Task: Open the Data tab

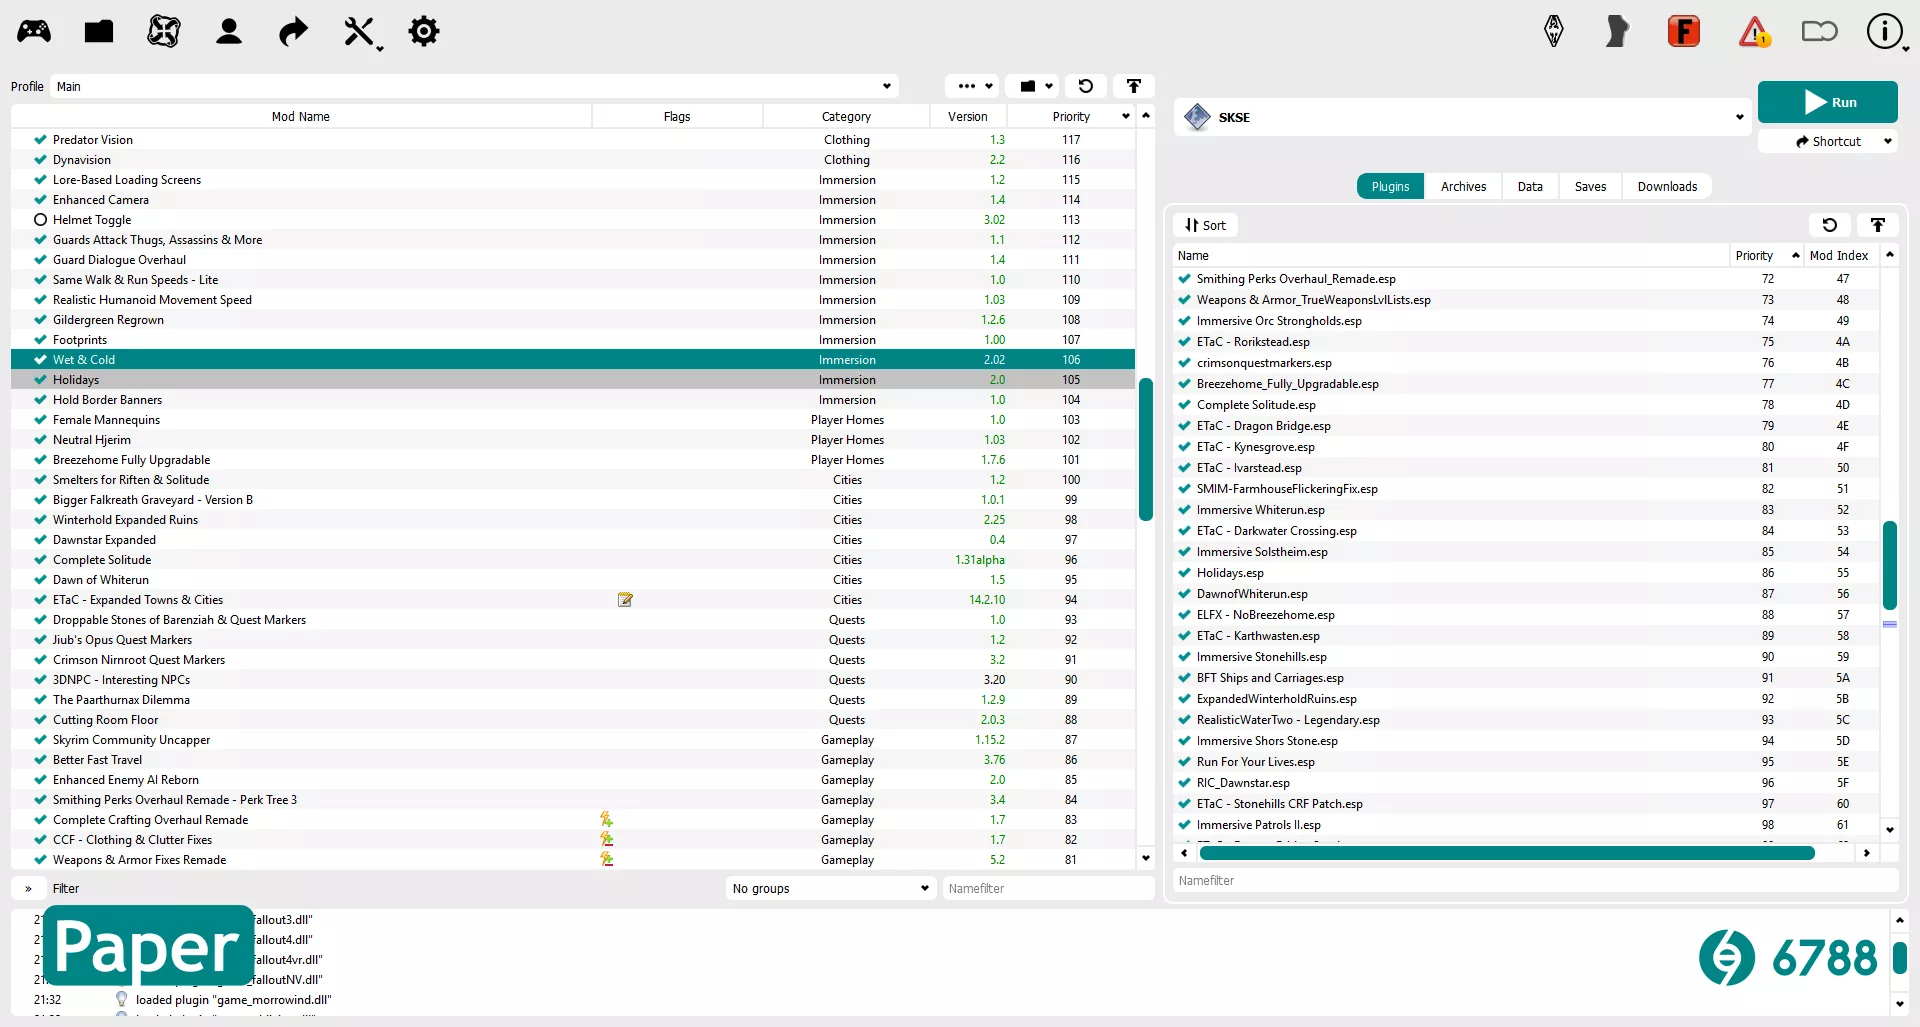Action: tap(1530, 186)
